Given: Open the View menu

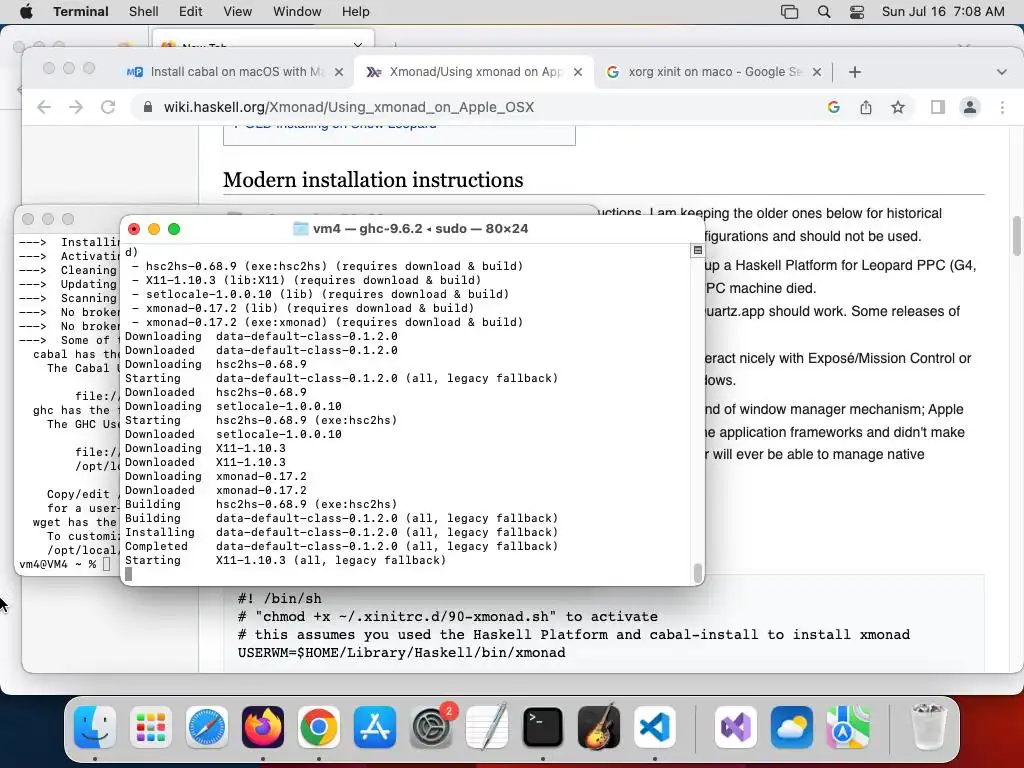Looking at the screenshot, I should [238, 12].
